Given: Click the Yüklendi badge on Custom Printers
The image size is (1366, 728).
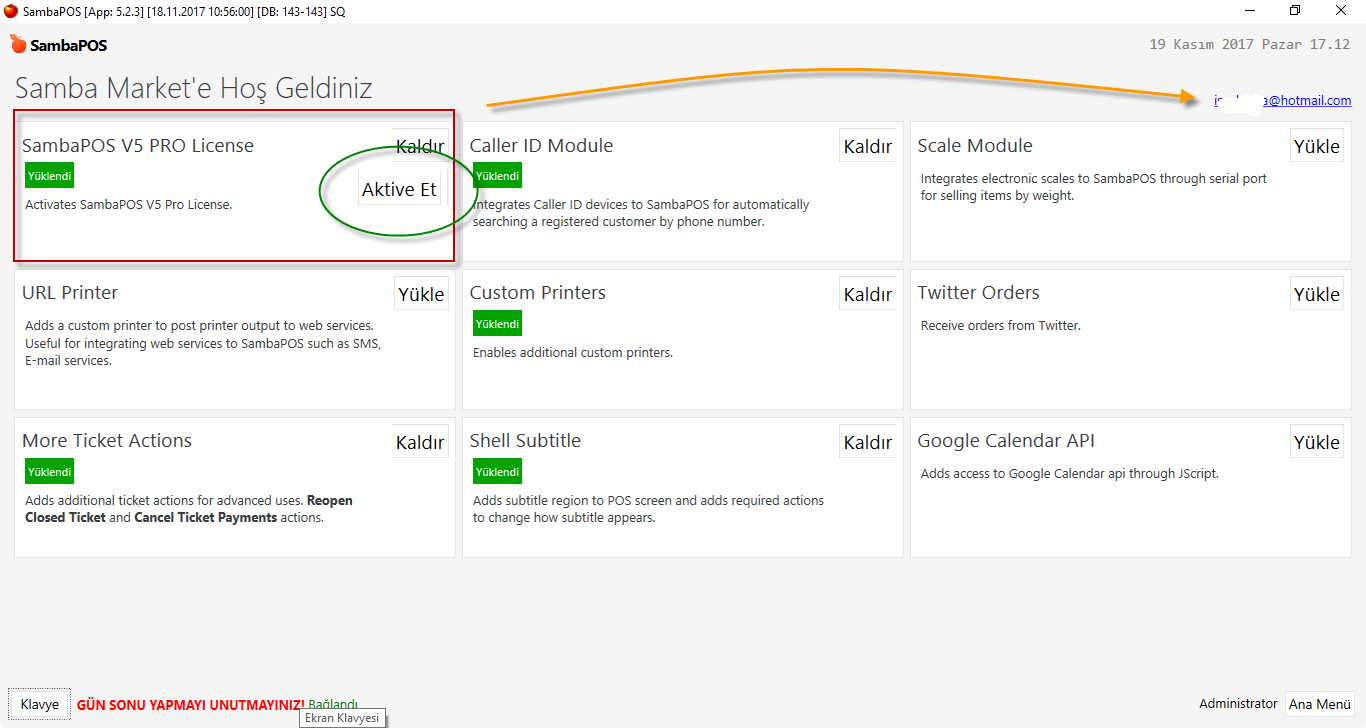Looking at the screenshot, I should [497, 324].
